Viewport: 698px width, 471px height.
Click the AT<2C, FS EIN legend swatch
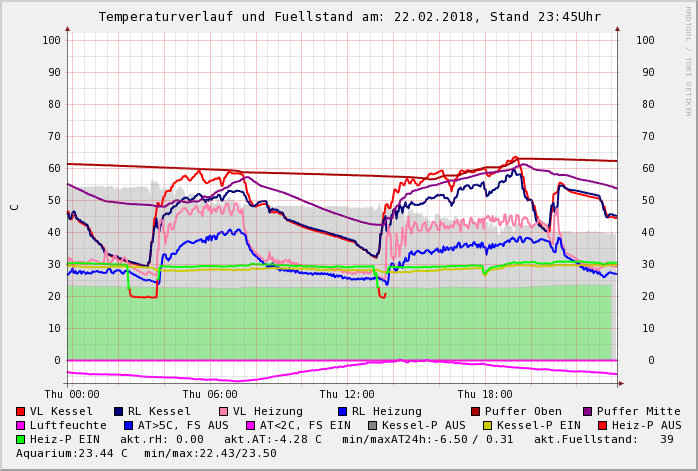(x=250, y=425)
